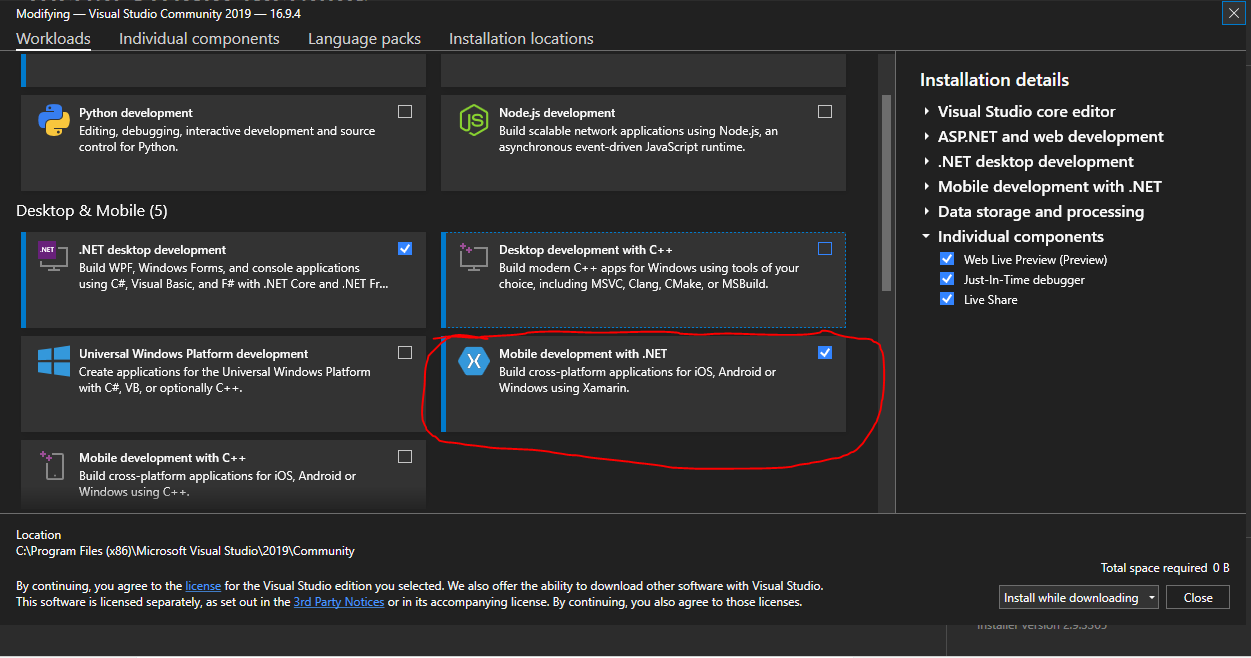1251x658 pixels.
Task: Check Universal Windows Platform development checkbox
Action: click(405, 353)
